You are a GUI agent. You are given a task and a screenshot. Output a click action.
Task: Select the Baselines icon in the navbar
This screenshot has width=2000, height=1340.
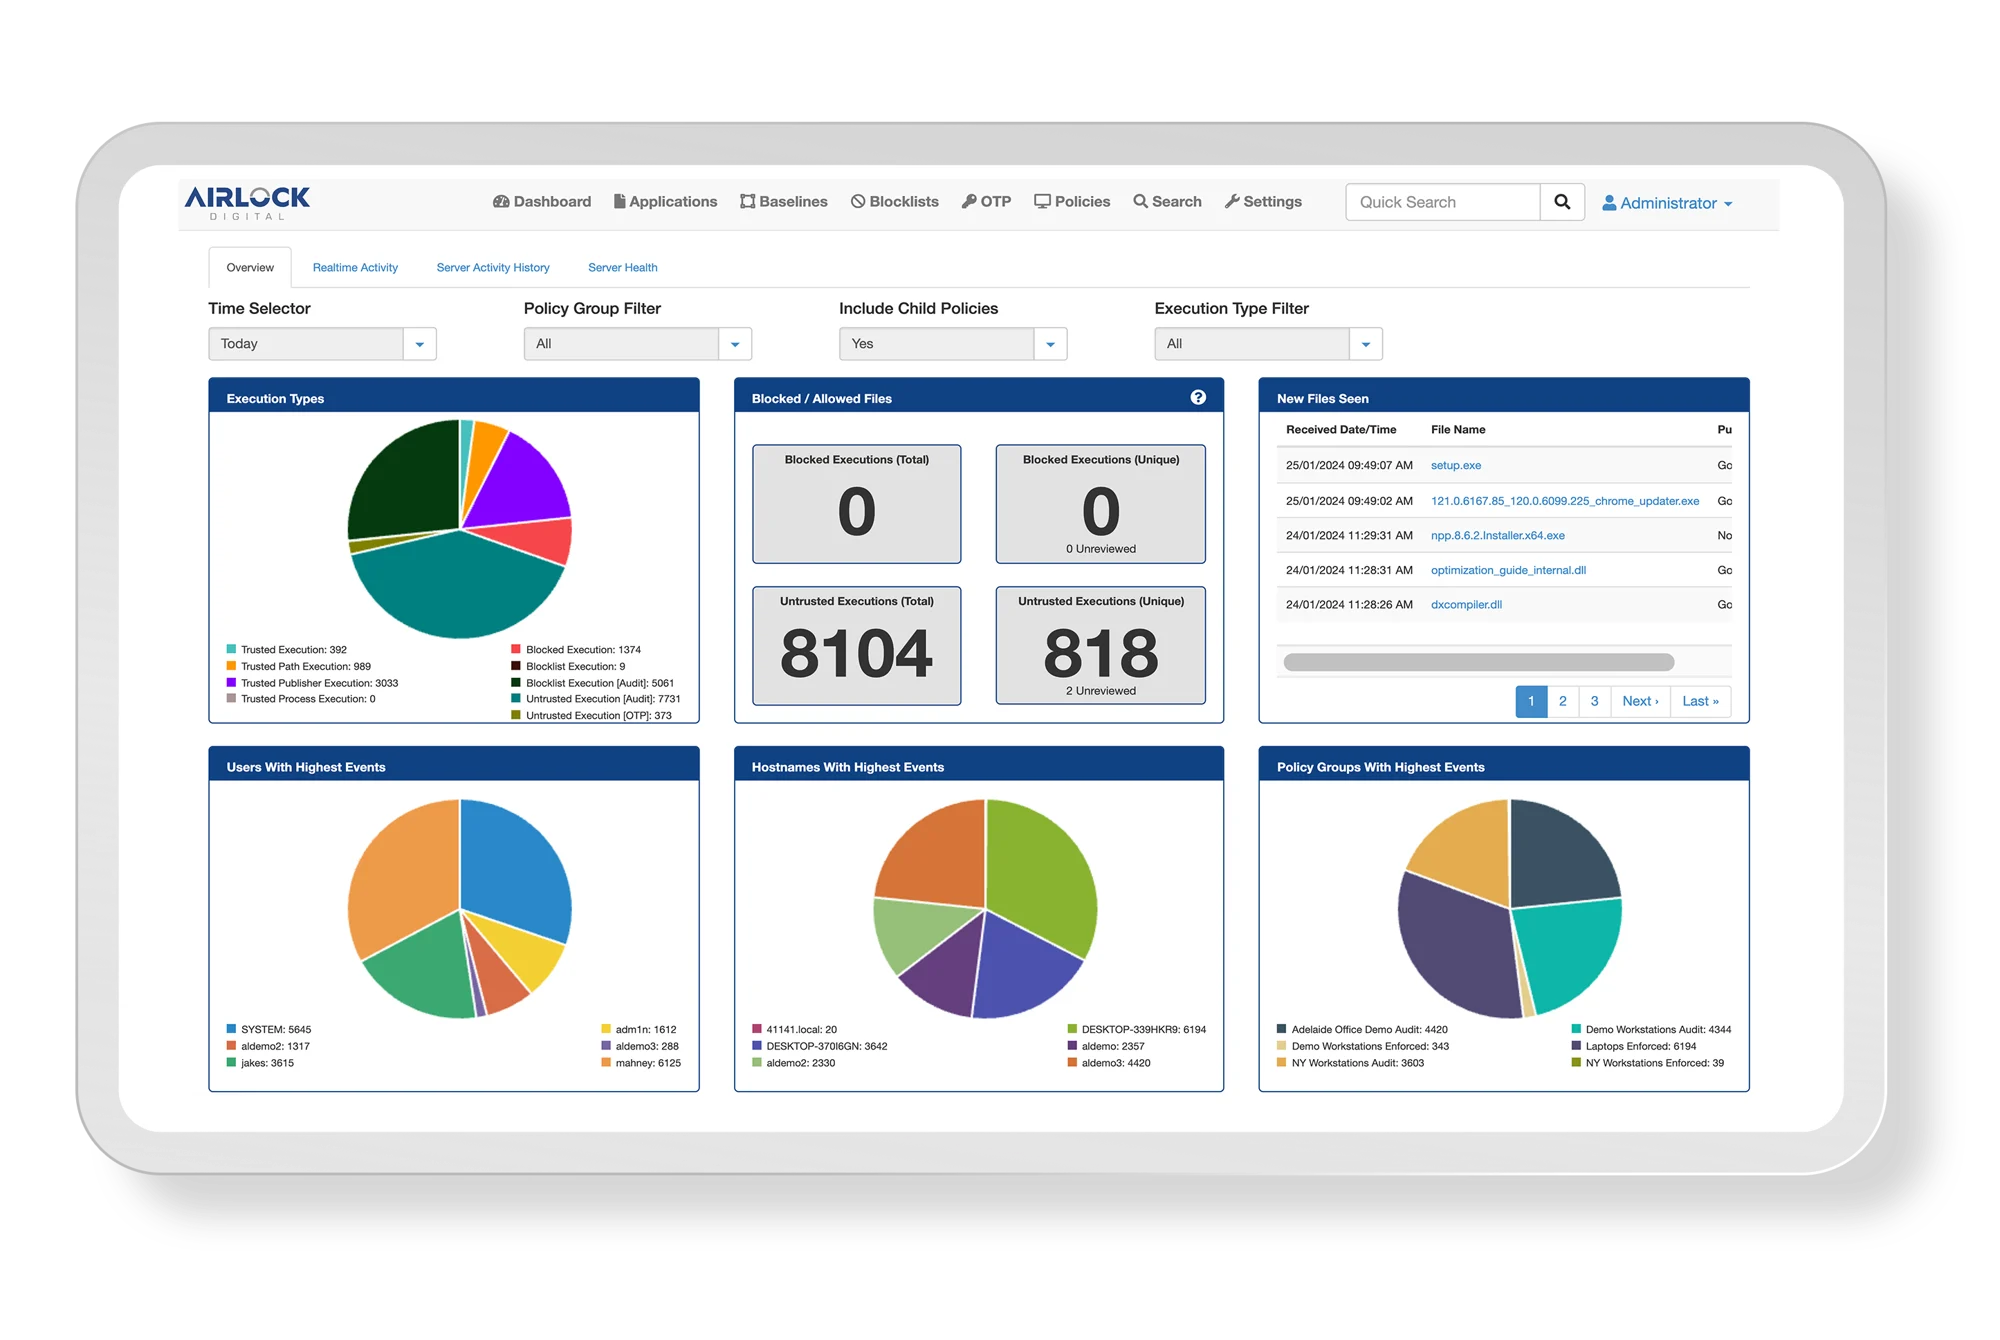(746, 201)
